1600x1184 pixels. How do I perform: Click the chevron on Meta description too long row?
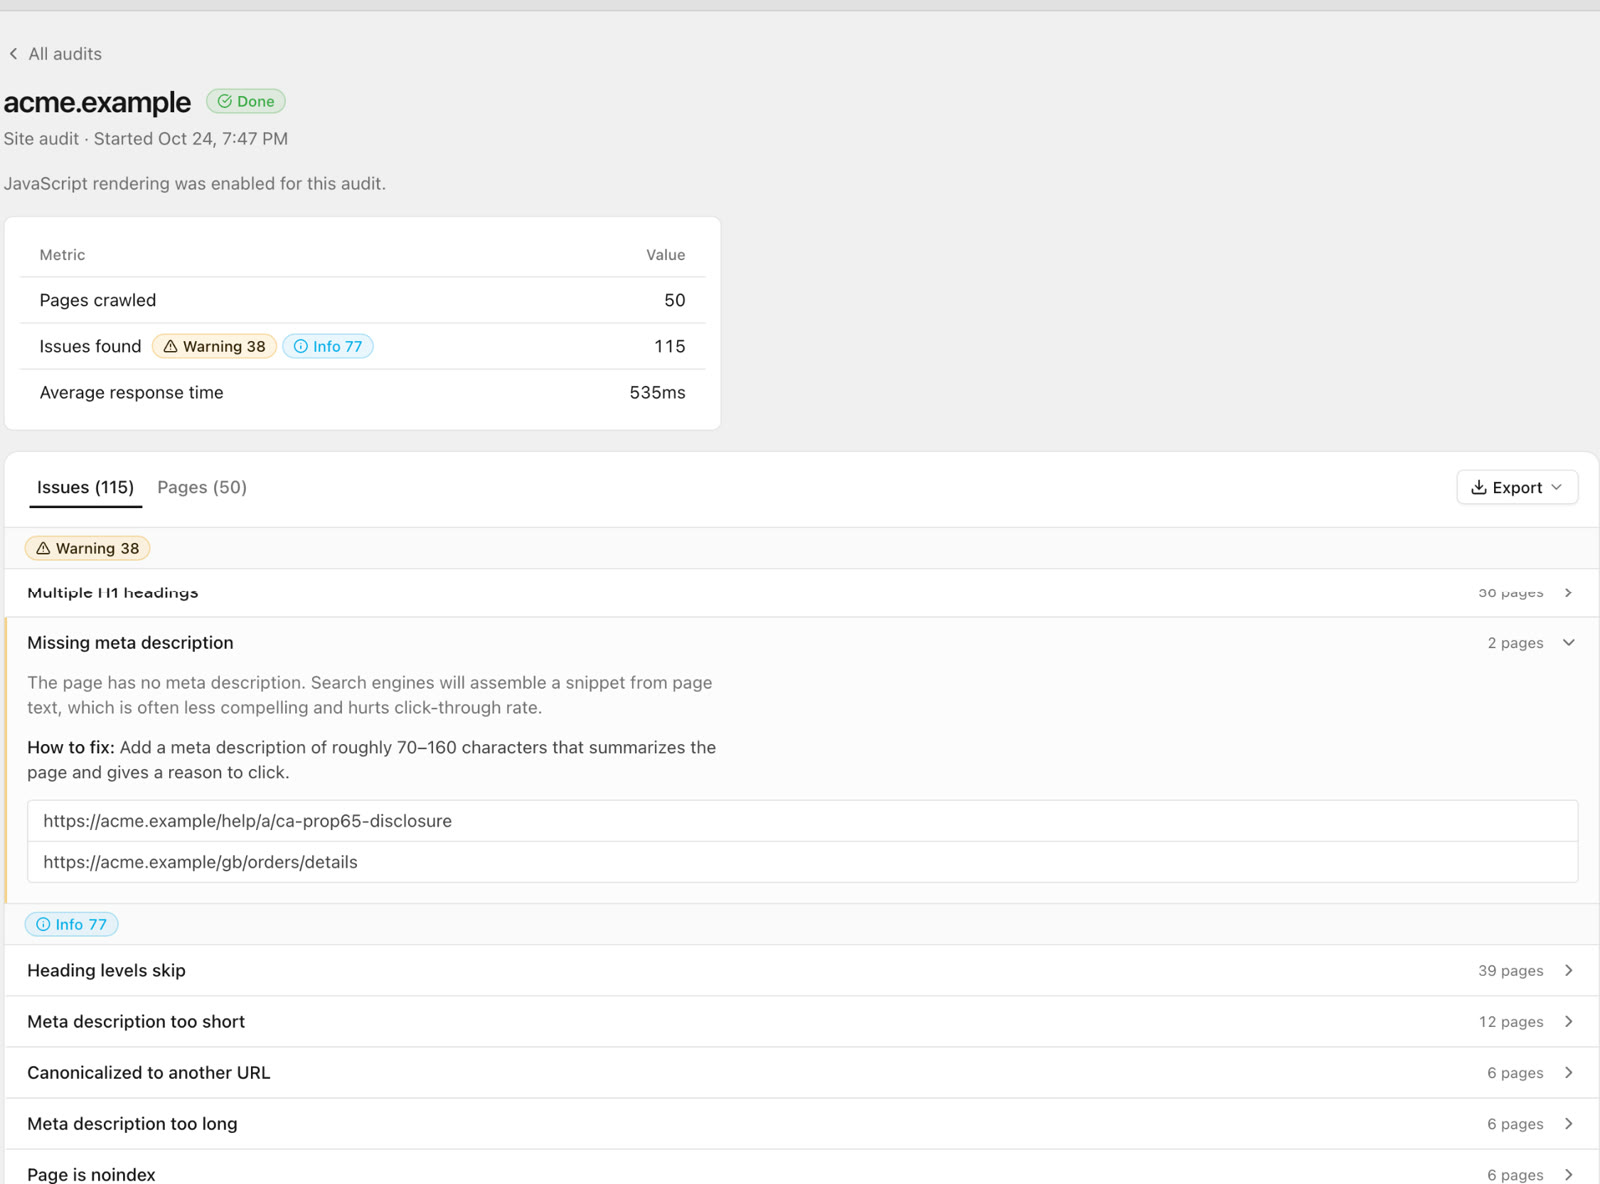pos(1568,1123)
